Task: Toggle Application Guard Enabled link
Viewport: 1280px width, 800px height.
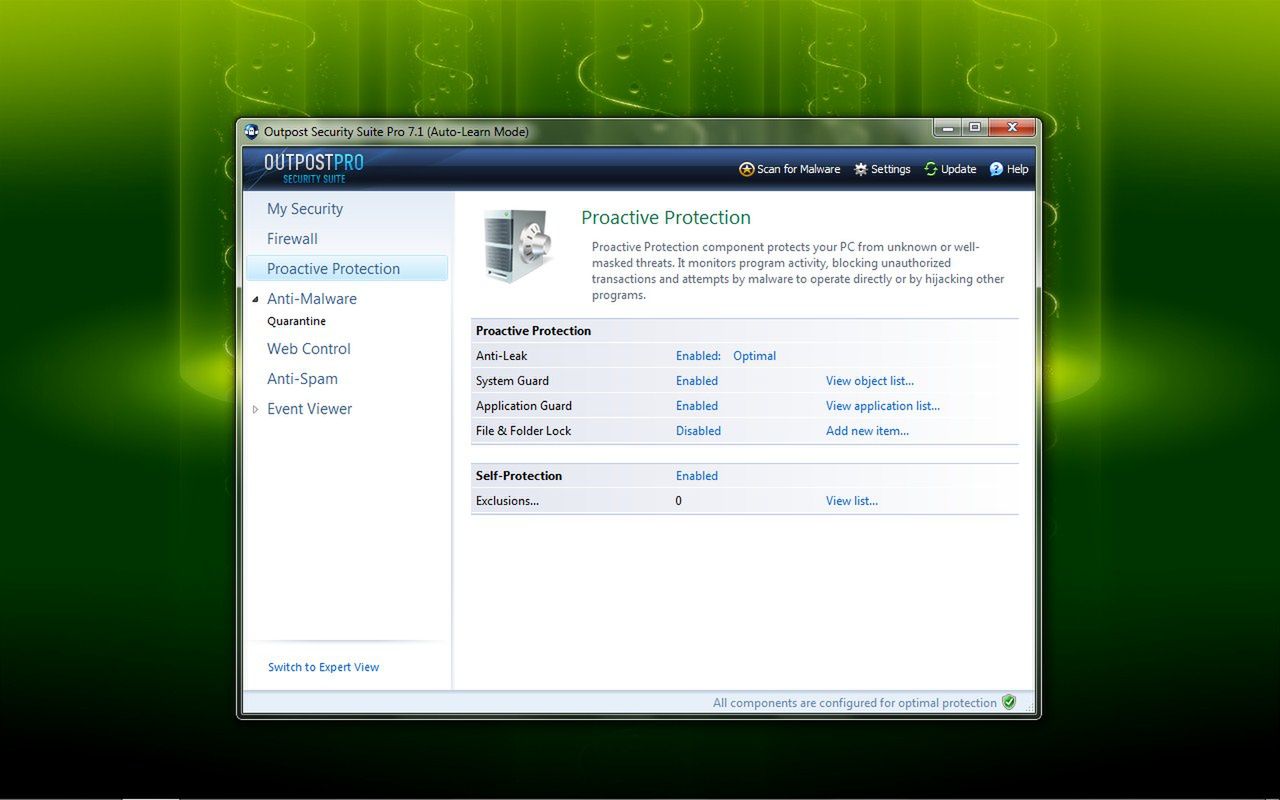Action: tap(697, 406)
